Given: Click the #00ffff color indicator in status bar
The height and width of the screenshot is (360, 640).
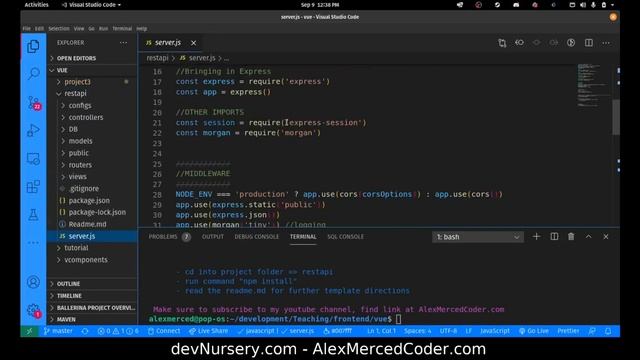Looking at the screenshot, I should (338, 331).
